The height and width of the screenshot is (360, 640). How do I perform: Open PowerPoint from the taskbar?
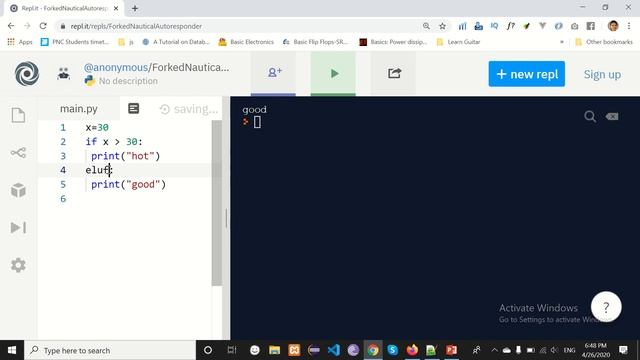click(451, 350)
